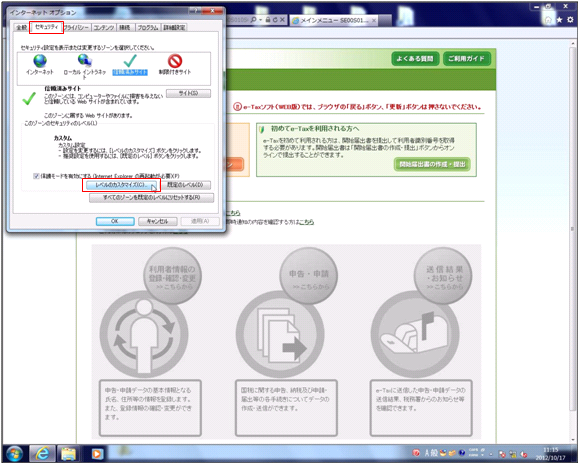Open Internet Explorer from the taskbar
This screenshot has height=463, width=578.
pos(42,453)
